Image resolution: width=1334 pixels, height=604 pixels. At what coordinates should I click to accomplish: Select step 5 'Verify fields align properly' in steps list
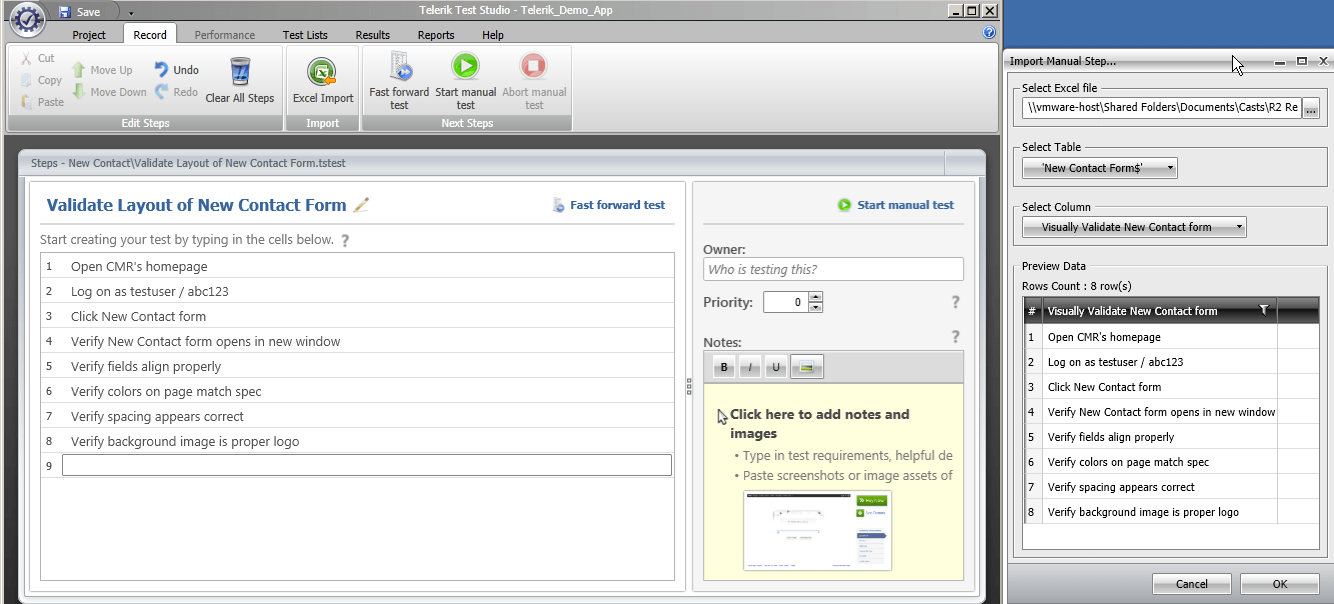click(x=358, y=366)
